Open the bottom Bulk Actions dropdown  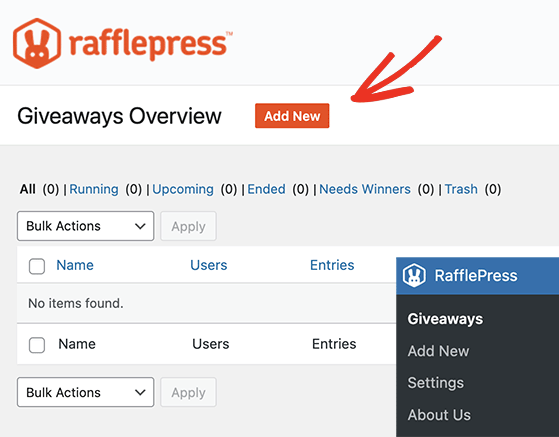[x=86, y=392]
